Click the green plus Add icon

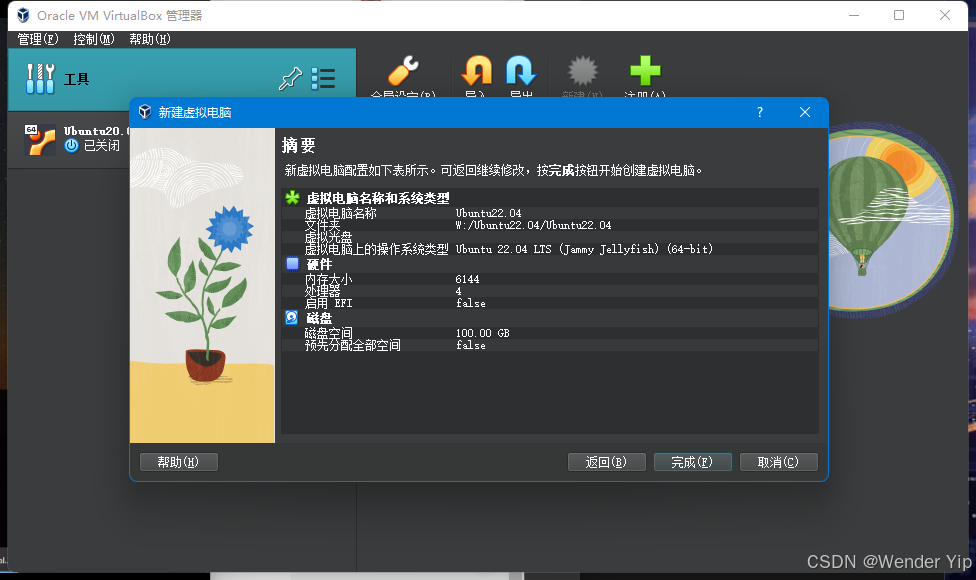(645, 70)
